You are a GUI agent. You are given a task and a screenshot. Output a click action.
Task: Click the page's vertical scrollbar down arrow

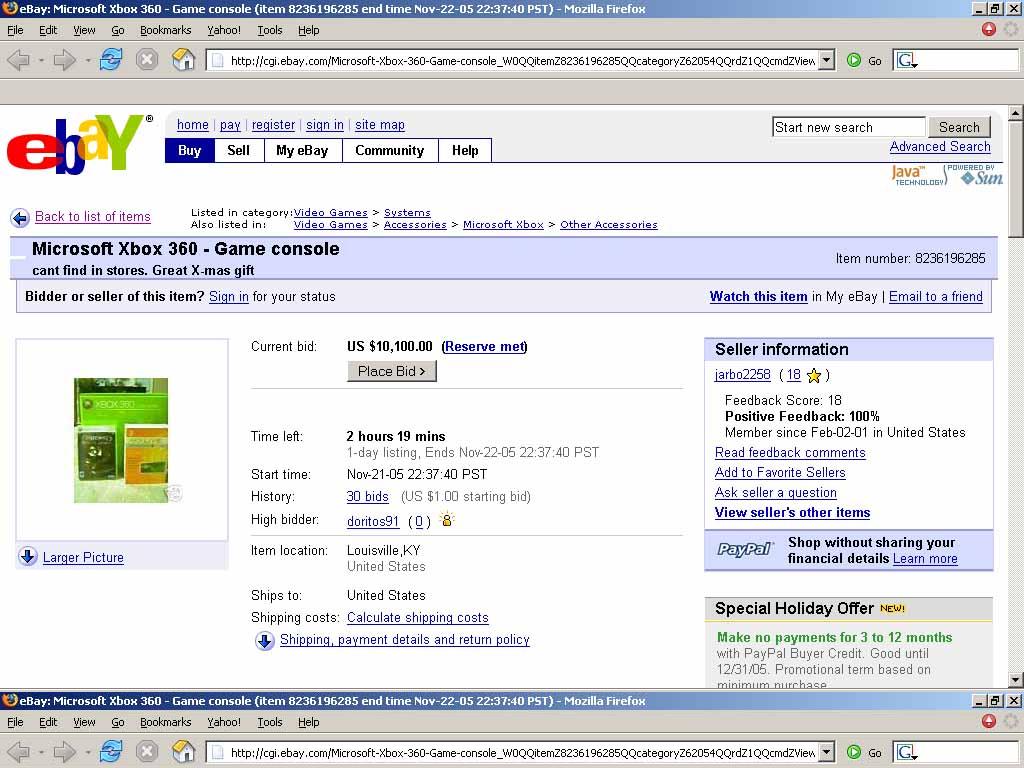1015,680
